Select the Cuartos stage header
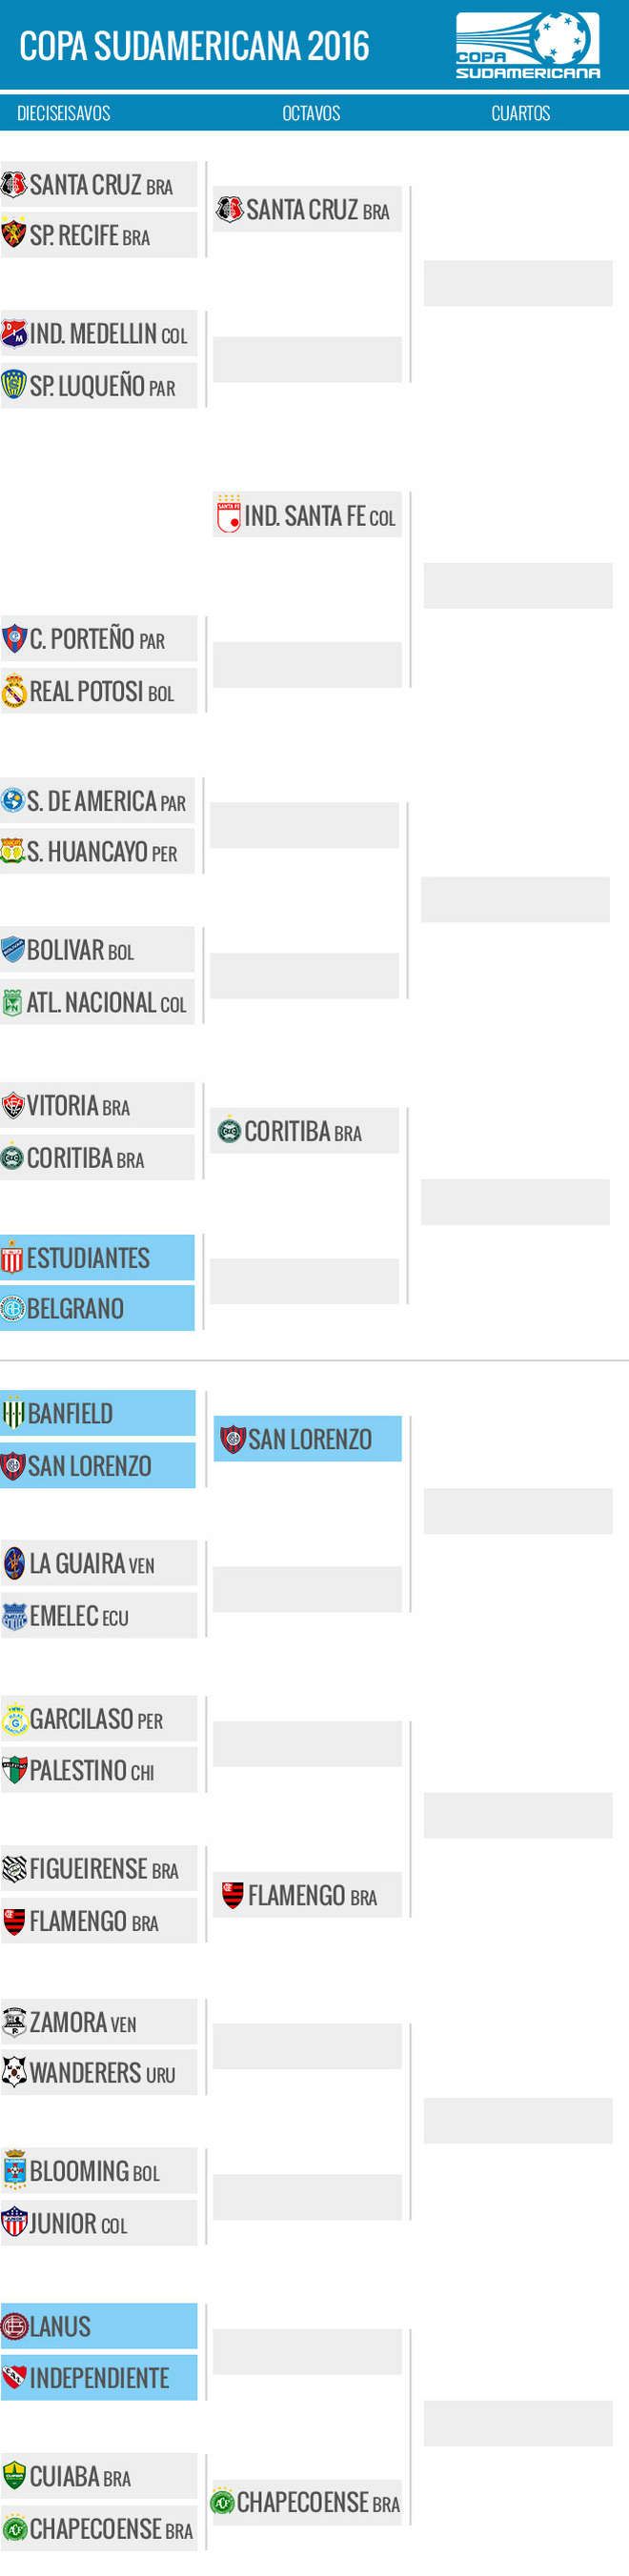 tap(520, 113)
